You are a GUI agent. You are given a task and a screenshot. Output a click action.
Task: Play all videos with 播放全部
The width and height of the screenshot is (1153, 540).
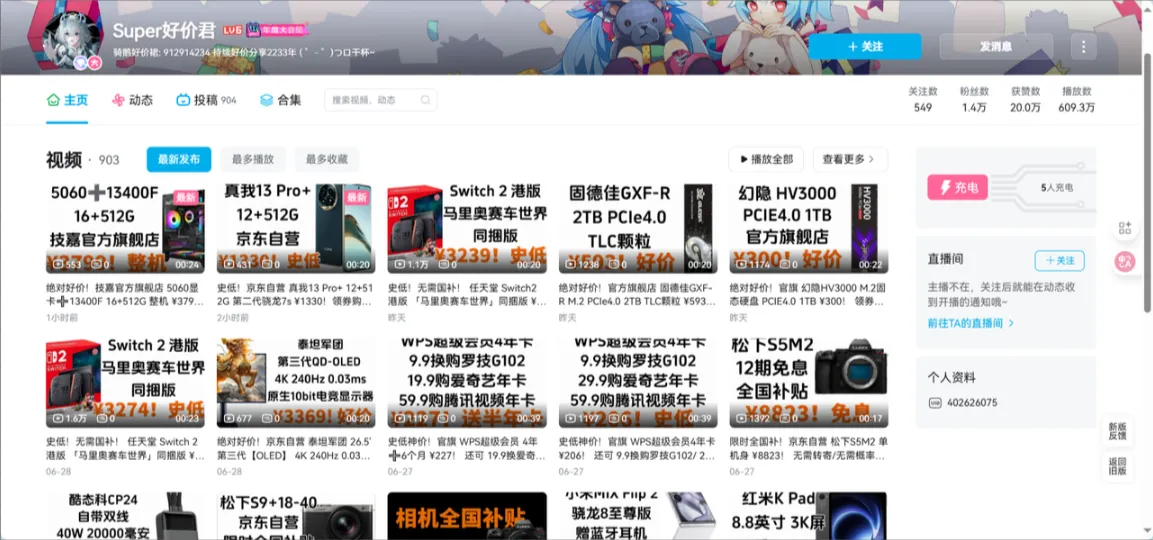click(x=766, y=159)
